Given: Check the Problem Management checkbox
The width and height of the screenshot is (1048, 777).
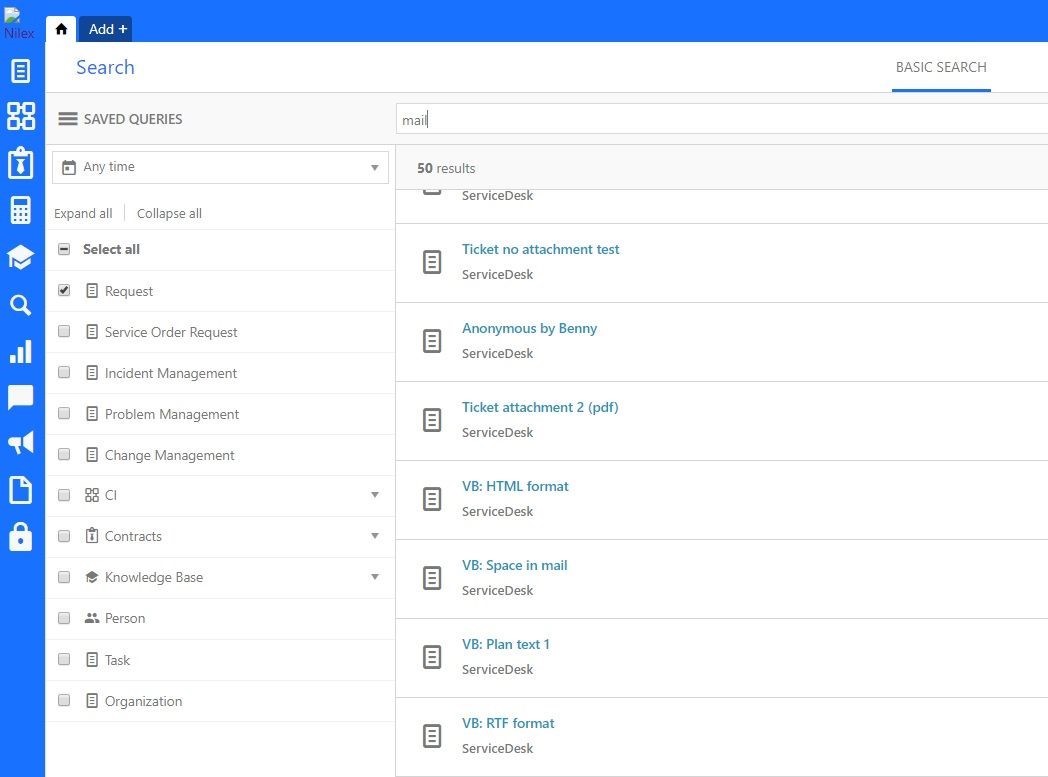Looking at the screenshot, I should click(64, 413).
